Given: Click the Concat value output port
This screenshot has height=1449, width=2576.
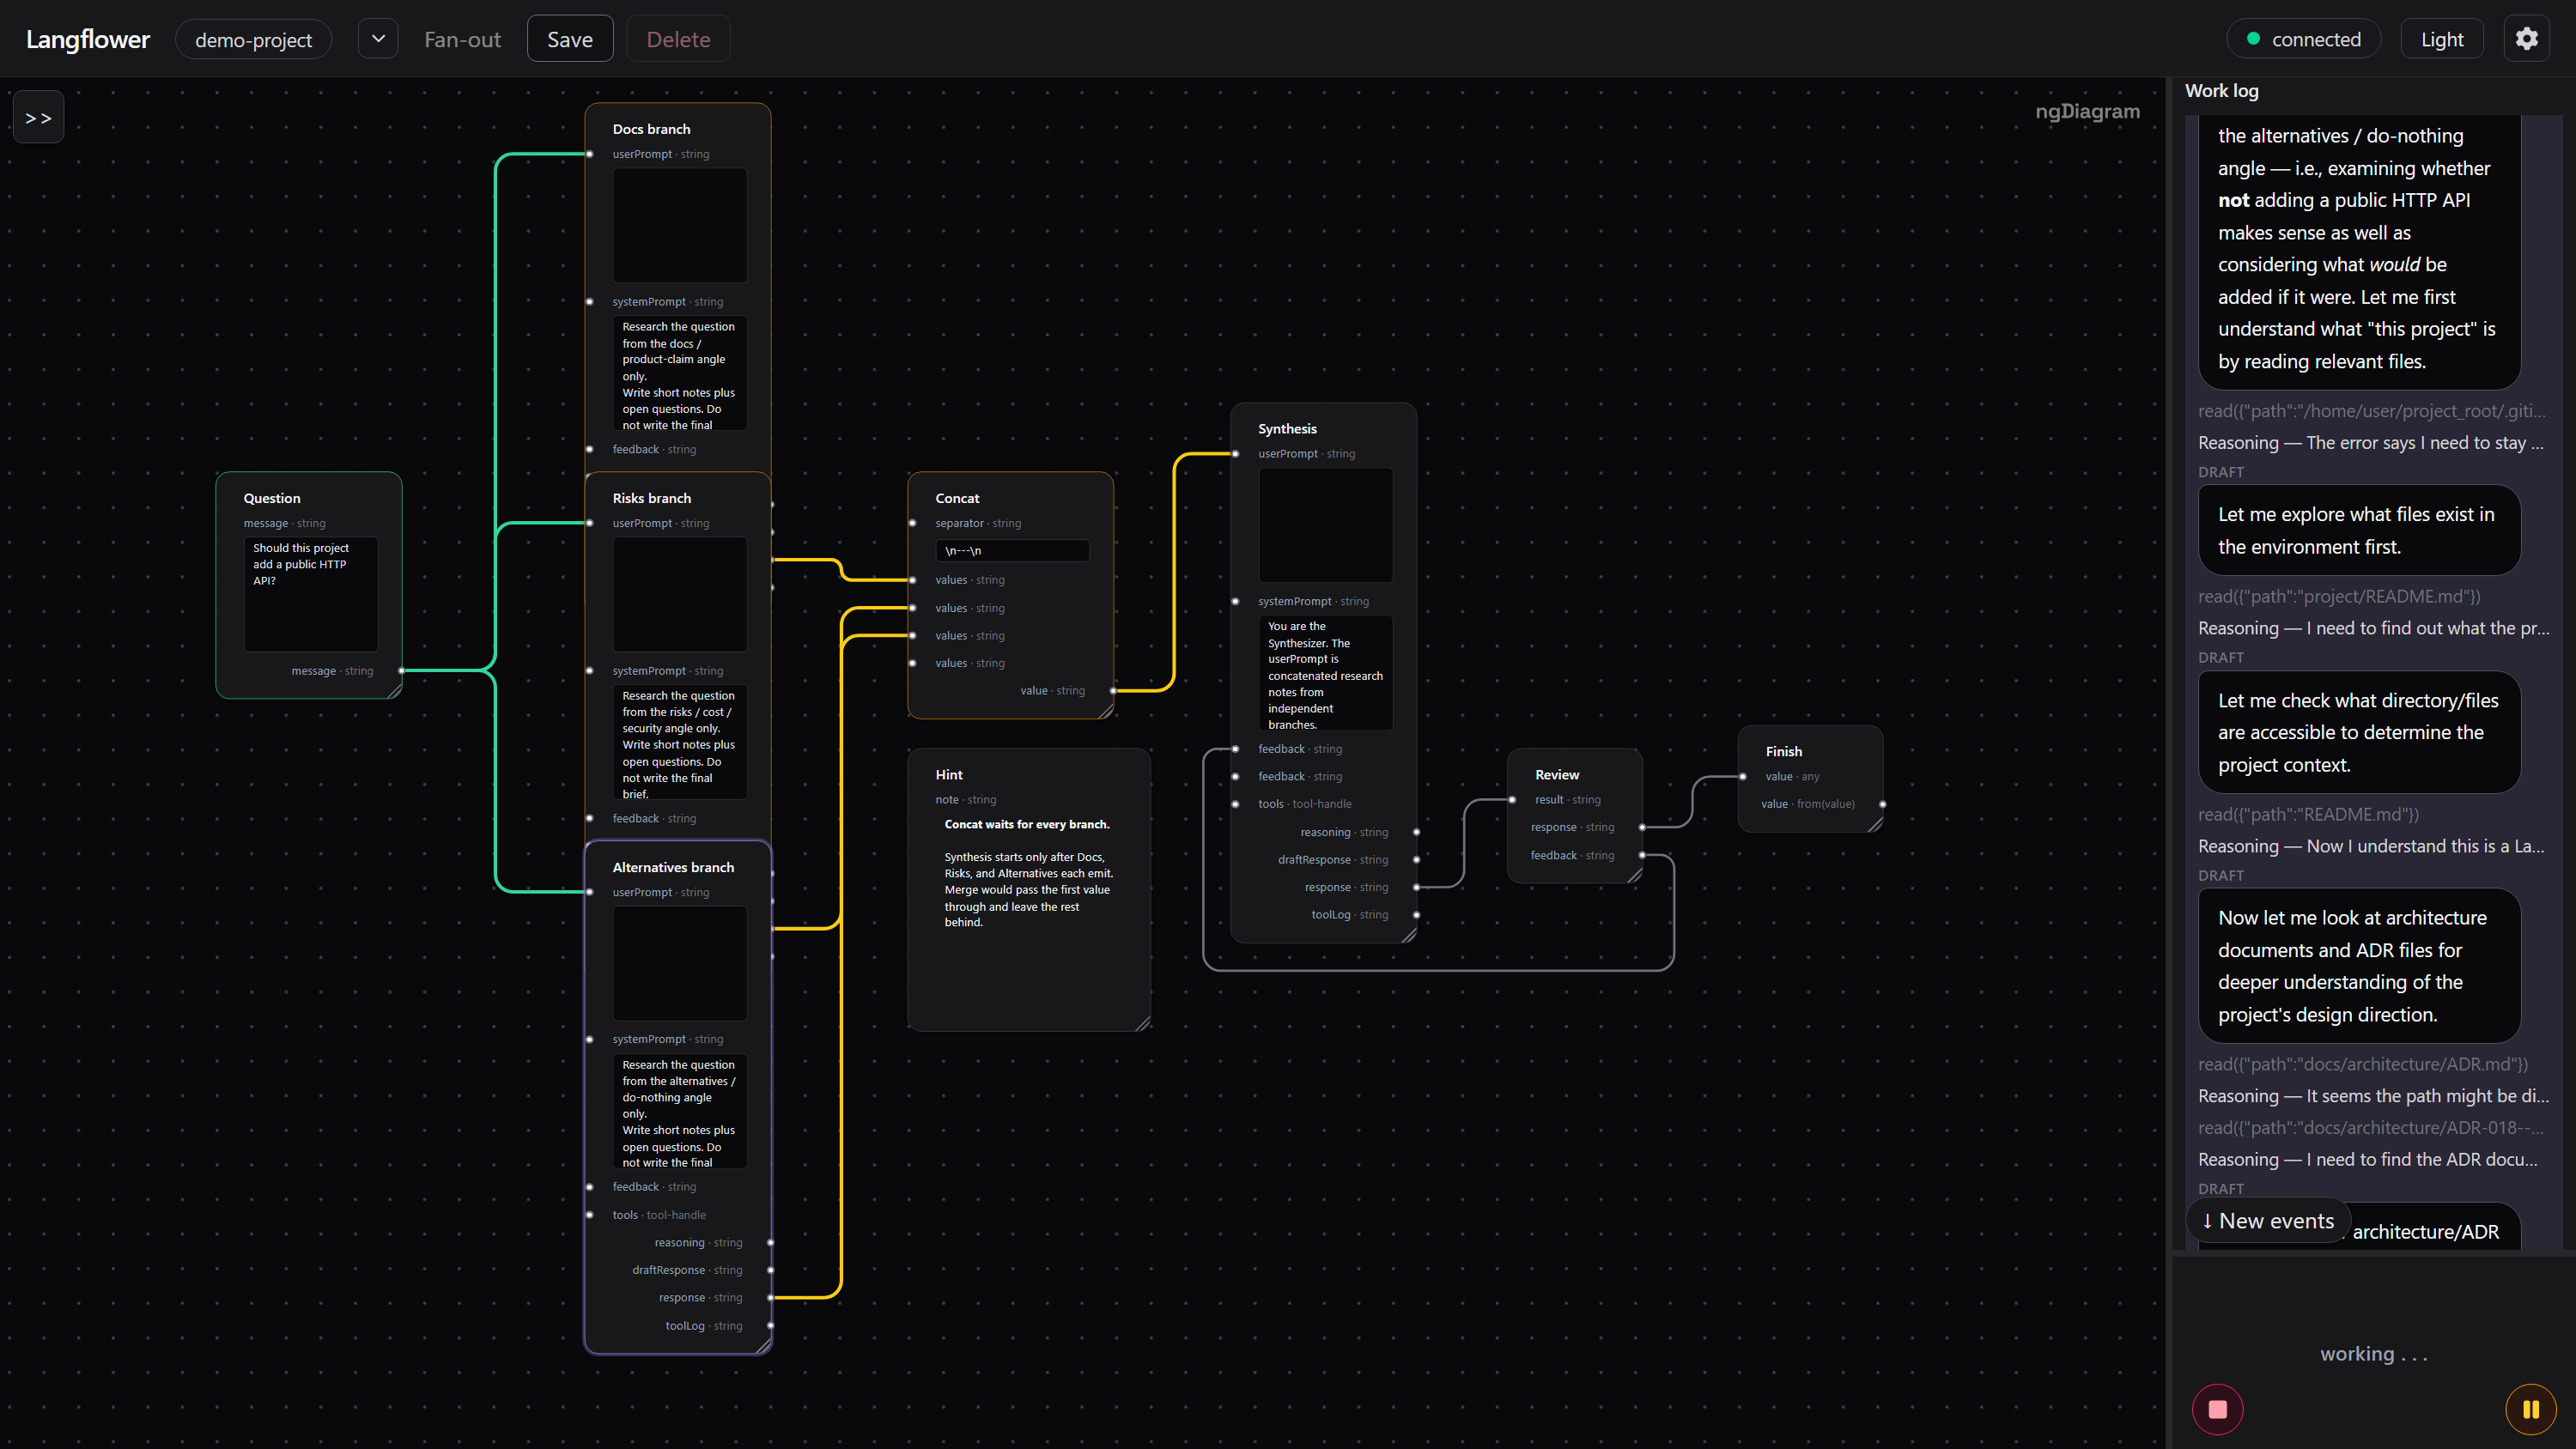Looking at the screenshot, I should click(1113, 690).
